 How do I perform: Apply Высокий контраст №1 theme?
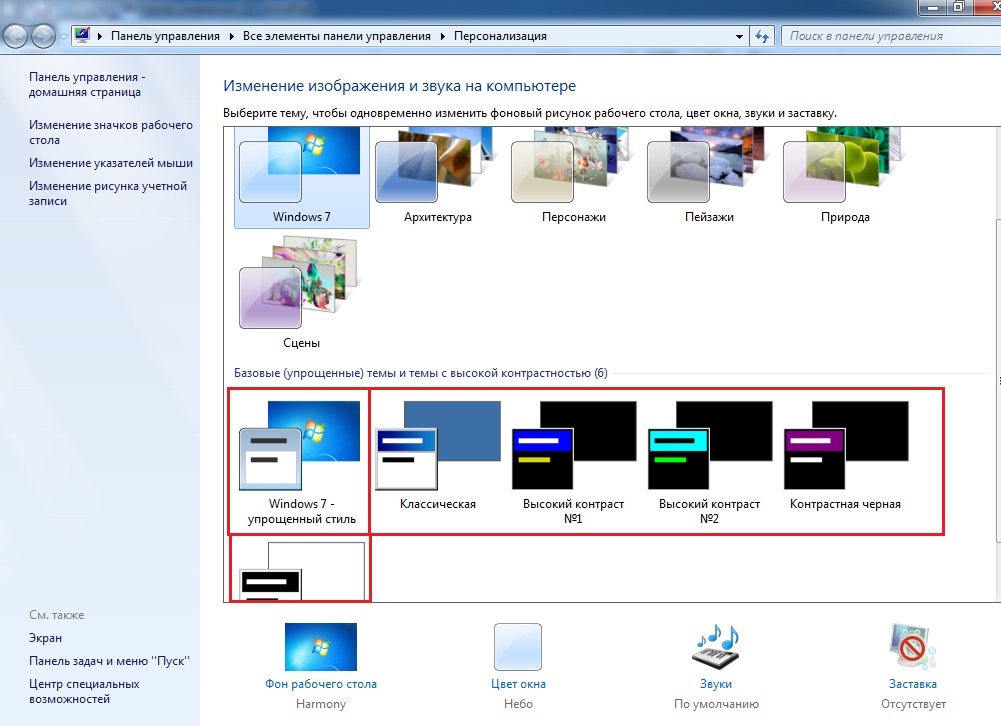pos(573,462)
